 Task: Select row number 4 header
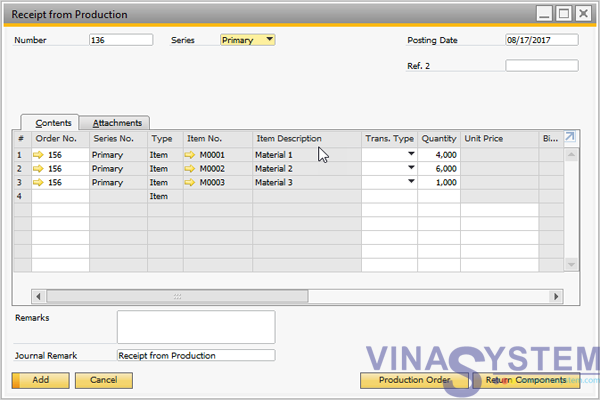tap(23, 196)
